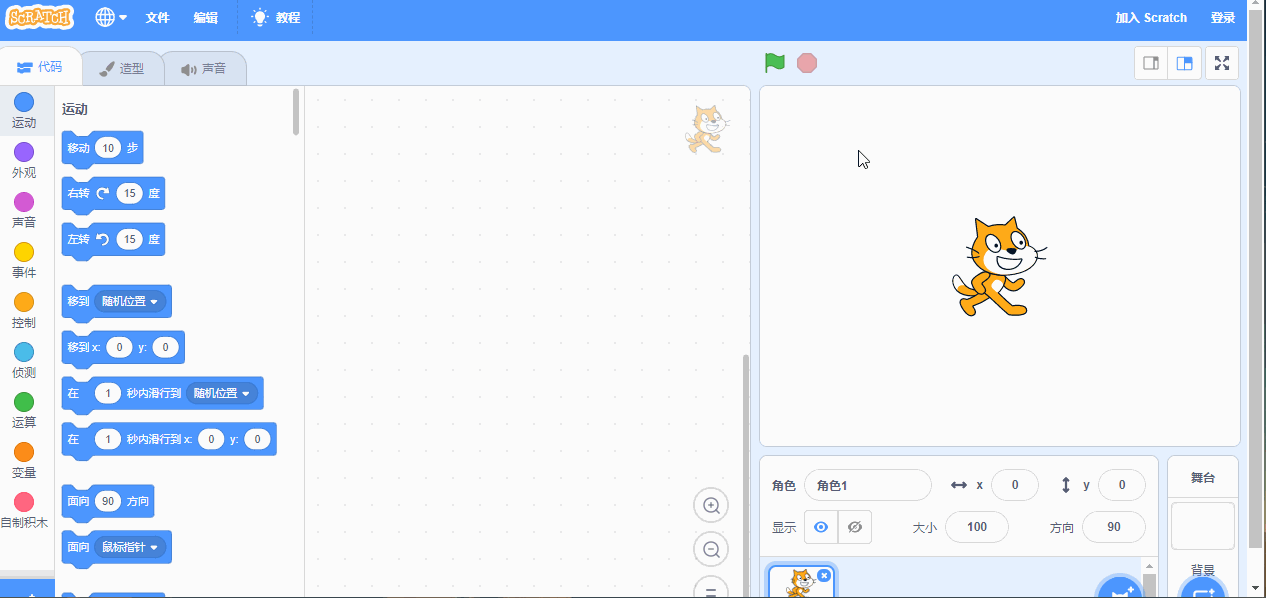Viewport: 1266px width, 598px height.
Task: Select the 侦测 block category
Action: pyautogui.click(x=24, y=361)
